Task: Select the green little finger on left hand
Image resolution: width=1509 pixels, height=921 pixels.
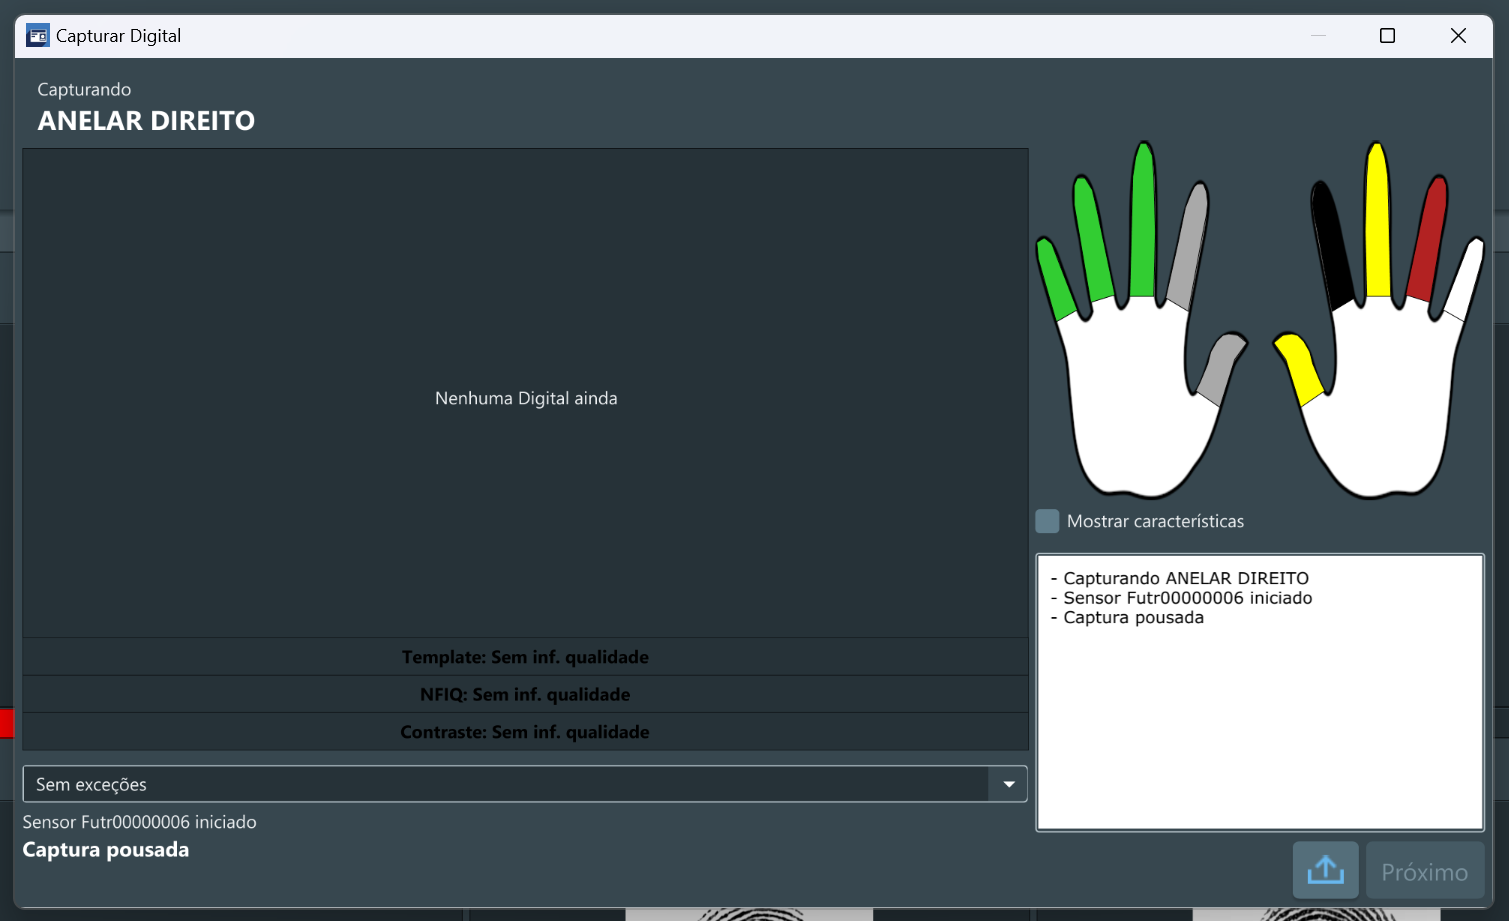Action: tap(1056, 280)
